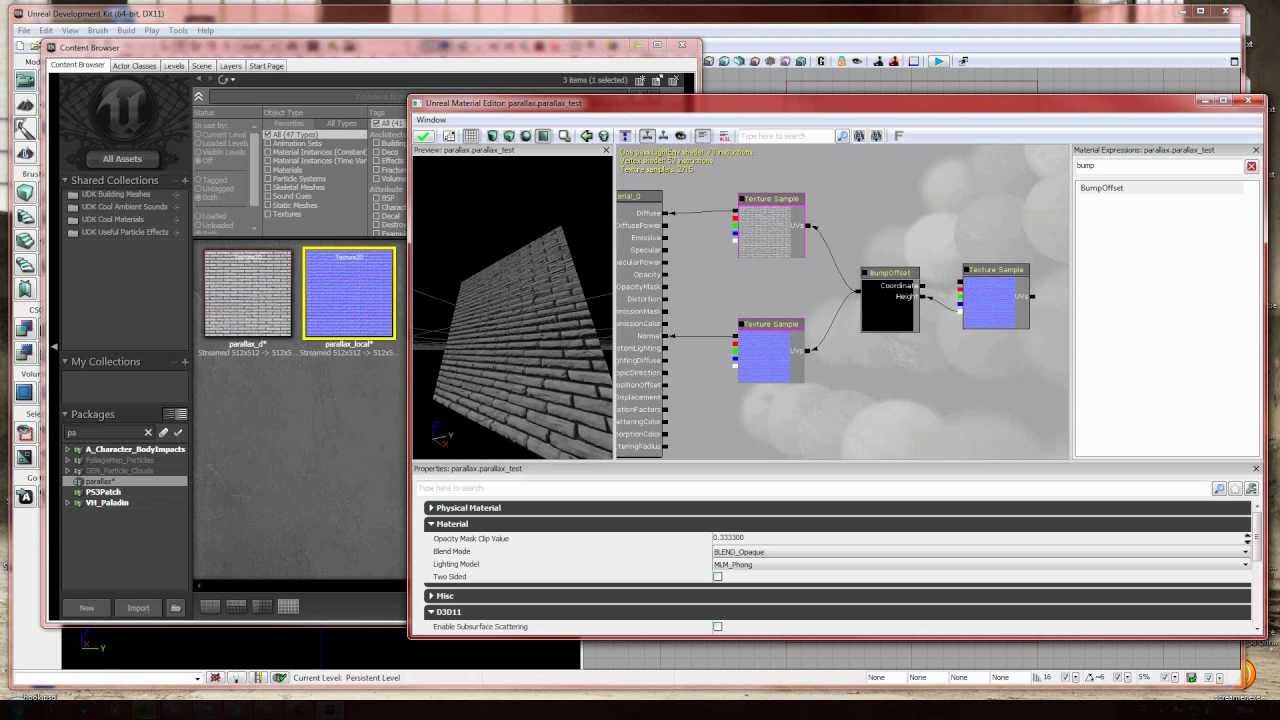Select sphere preview primitive

[x=526, y=136]
